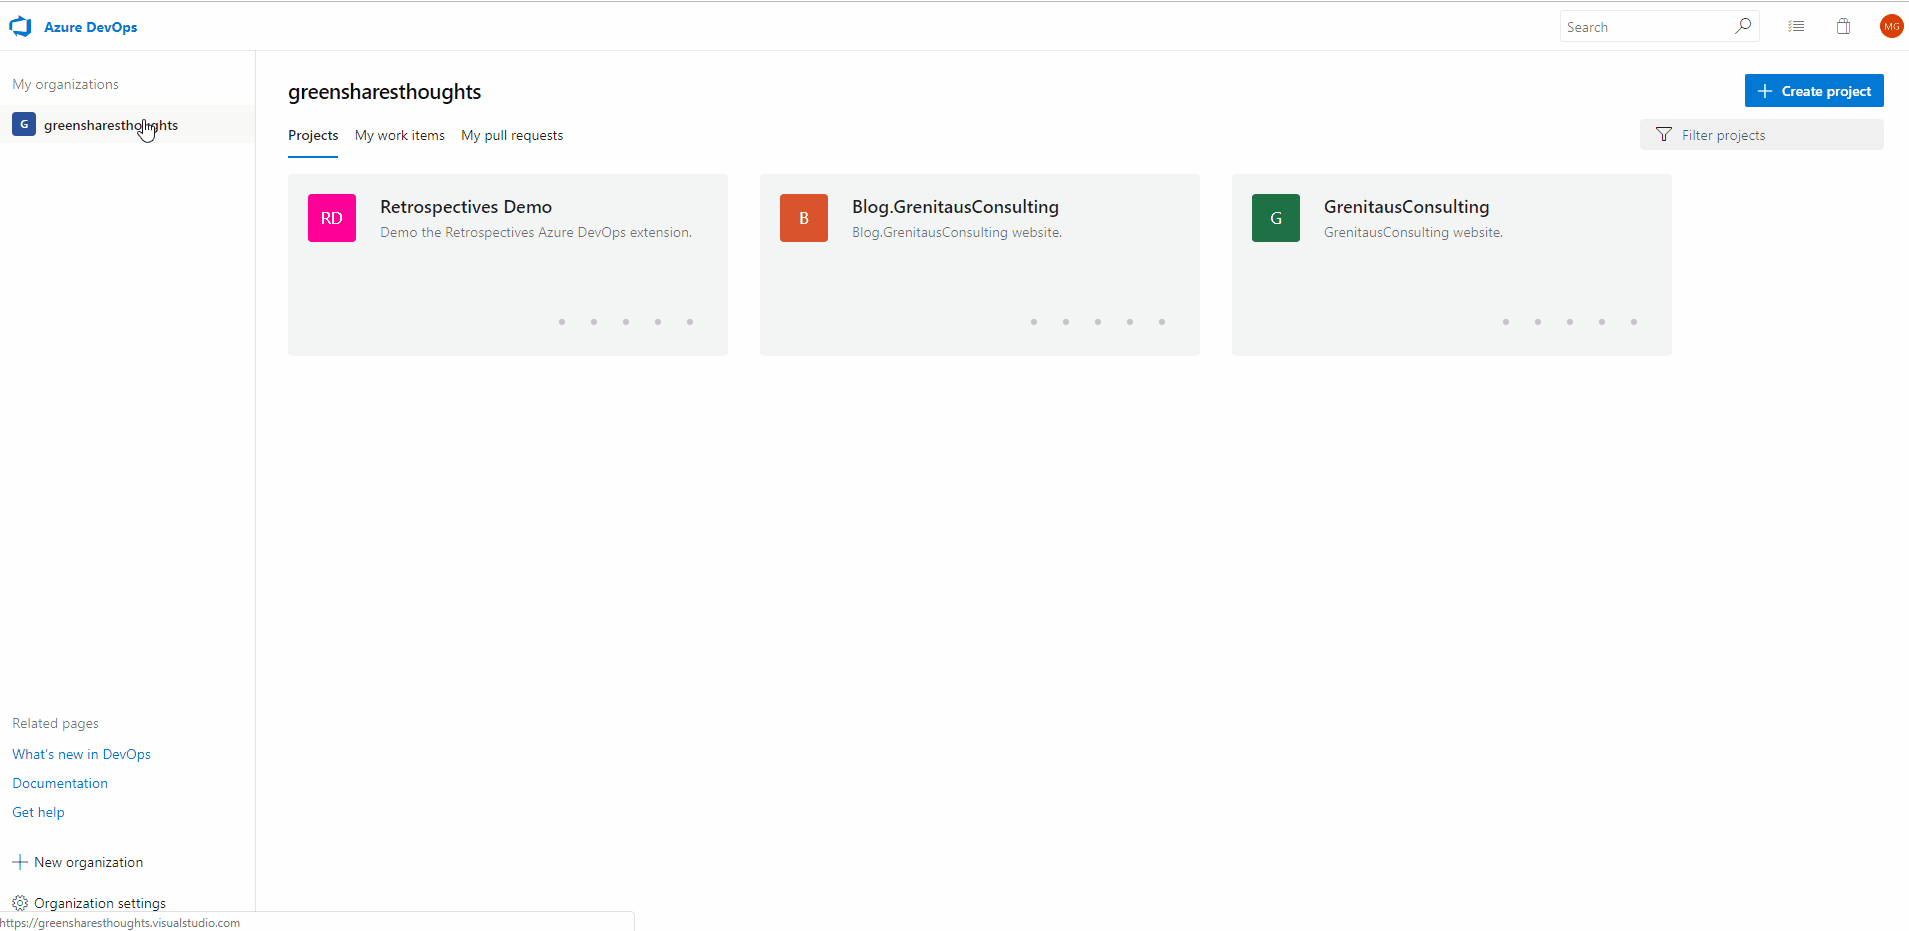Open My pull requests tab
Image resolution: width=1909 pixels, height=931 pixels.
tap(512, 136)
